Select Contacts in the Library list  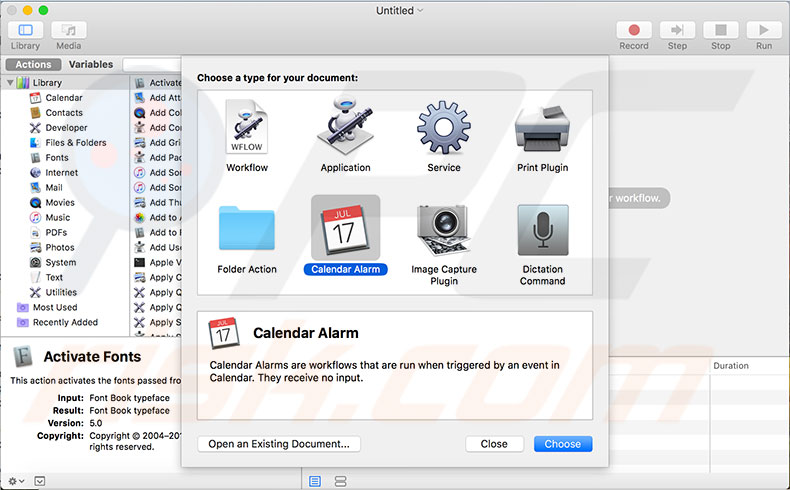(64, 113)
